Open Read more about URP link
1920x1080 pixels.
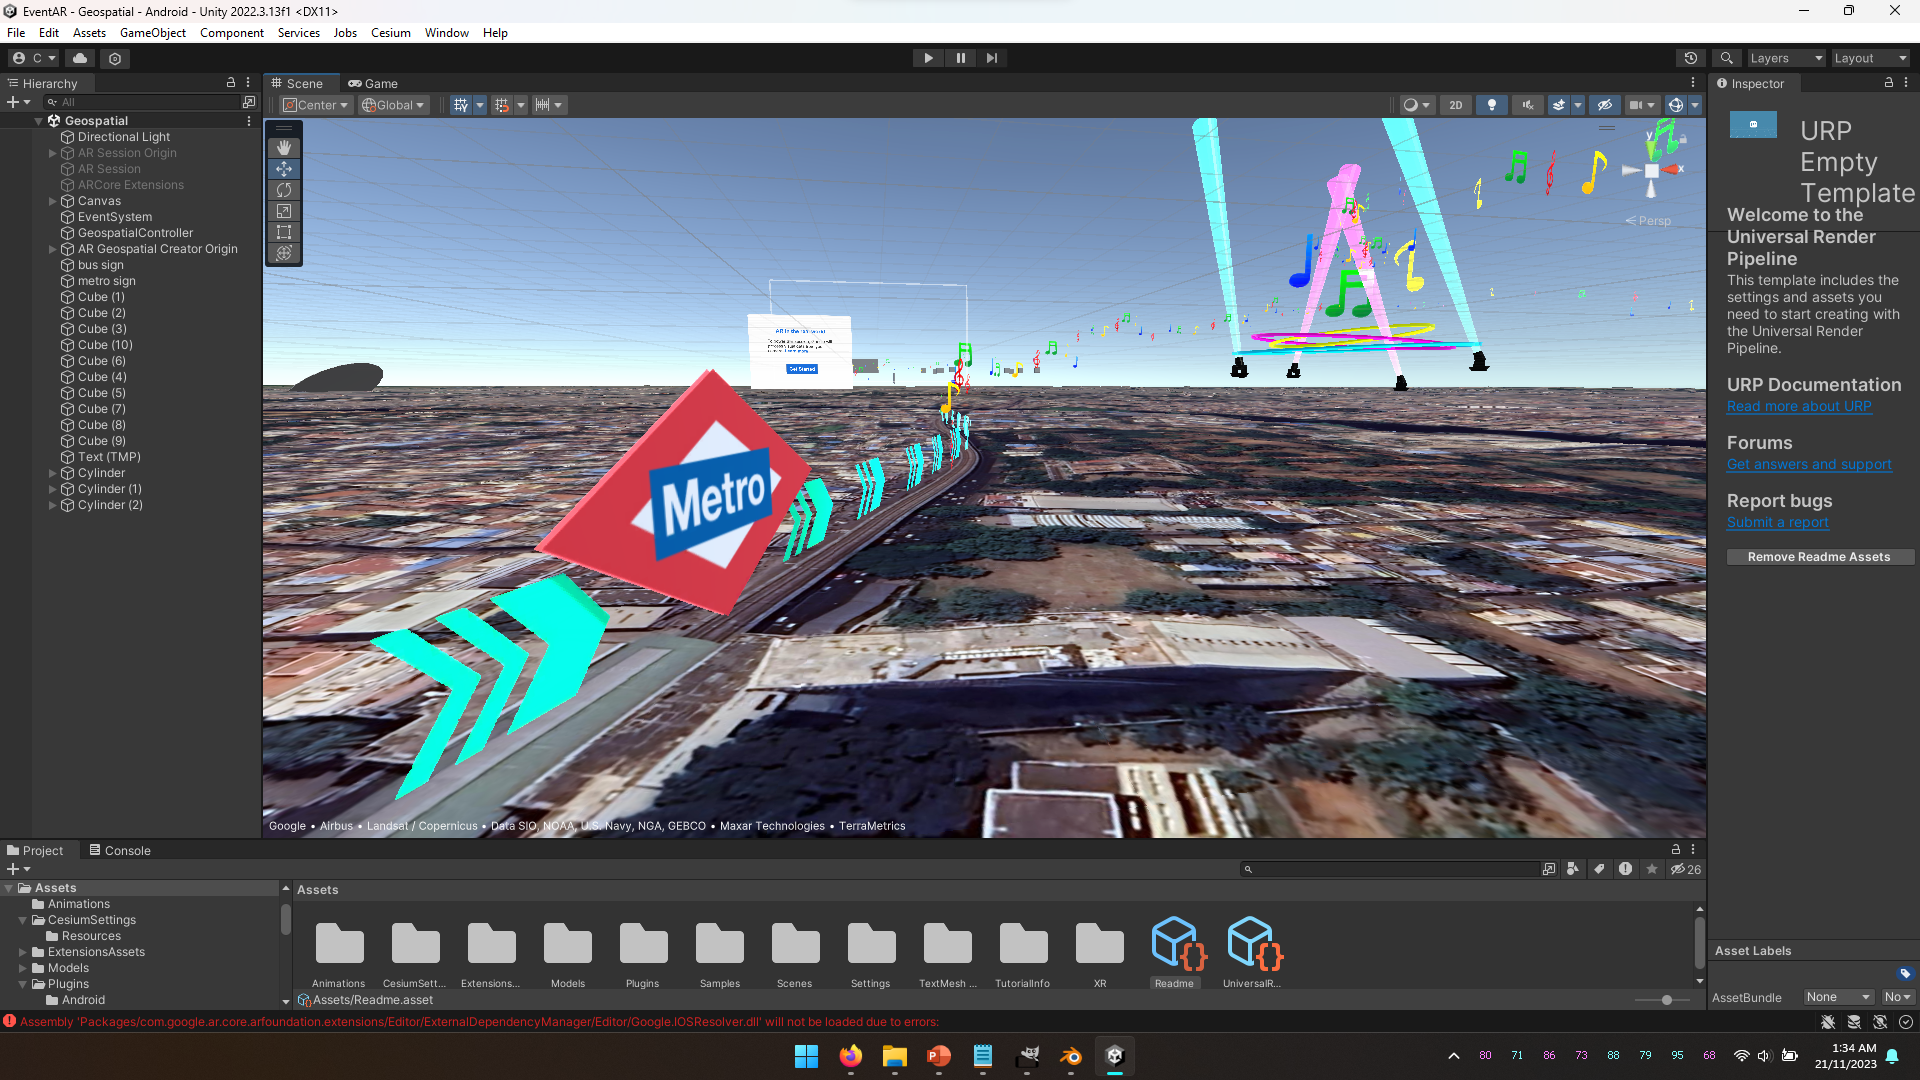click(1799, 407)
